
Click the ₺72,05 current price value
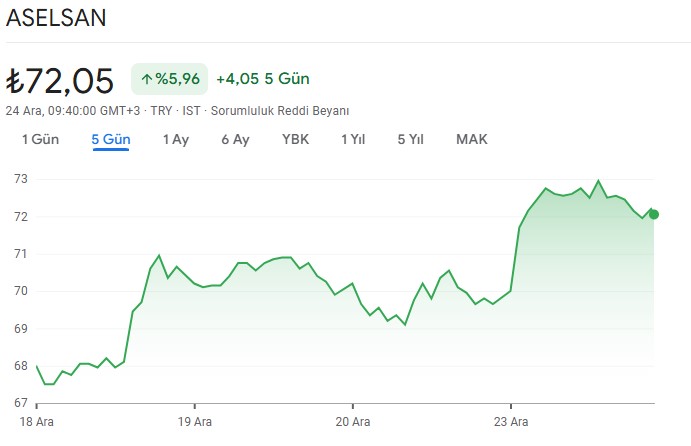59,81
